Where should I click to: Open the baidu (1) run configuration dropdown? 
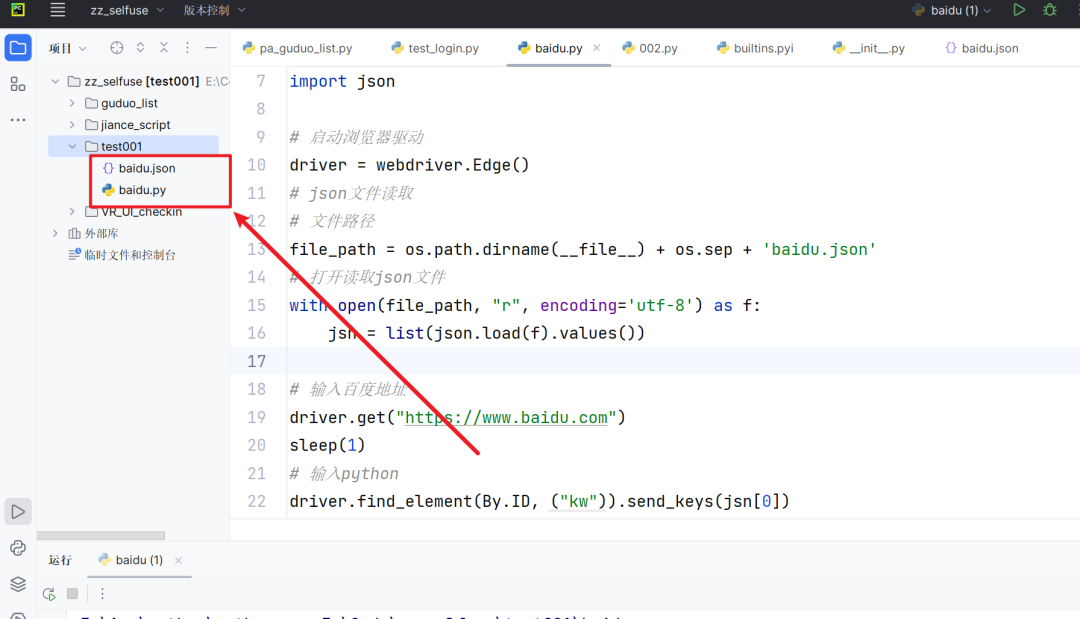[x=949, y=11]
